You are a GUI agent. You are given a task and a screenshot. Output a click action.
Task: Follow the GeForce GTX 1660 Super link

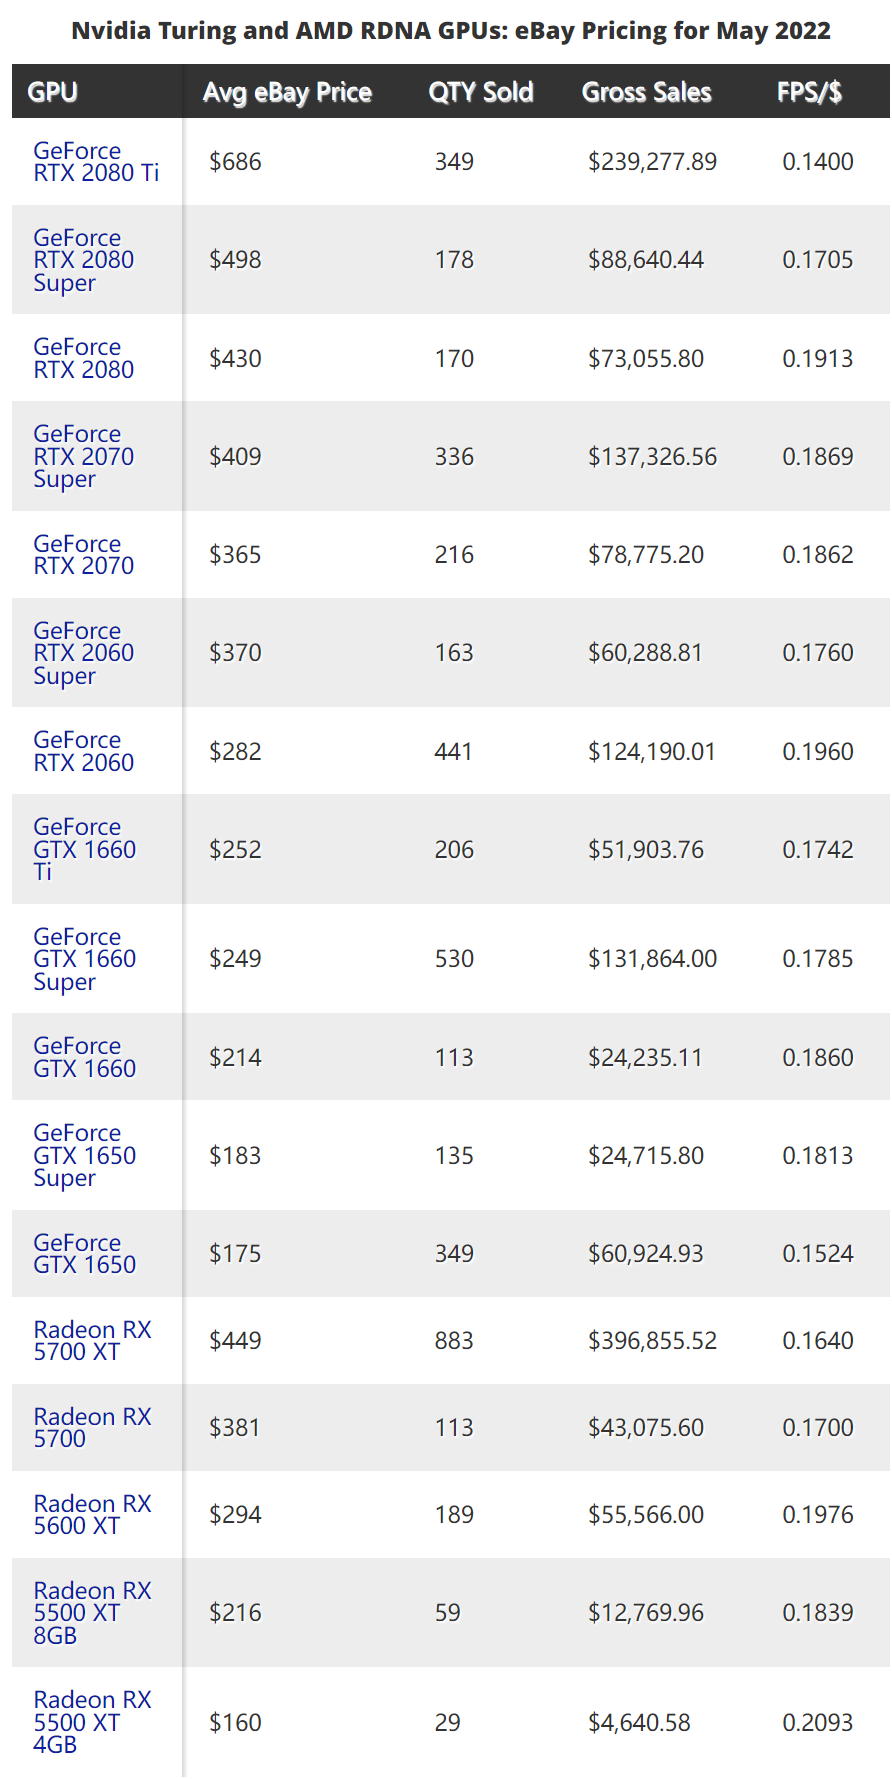point(84,959)
